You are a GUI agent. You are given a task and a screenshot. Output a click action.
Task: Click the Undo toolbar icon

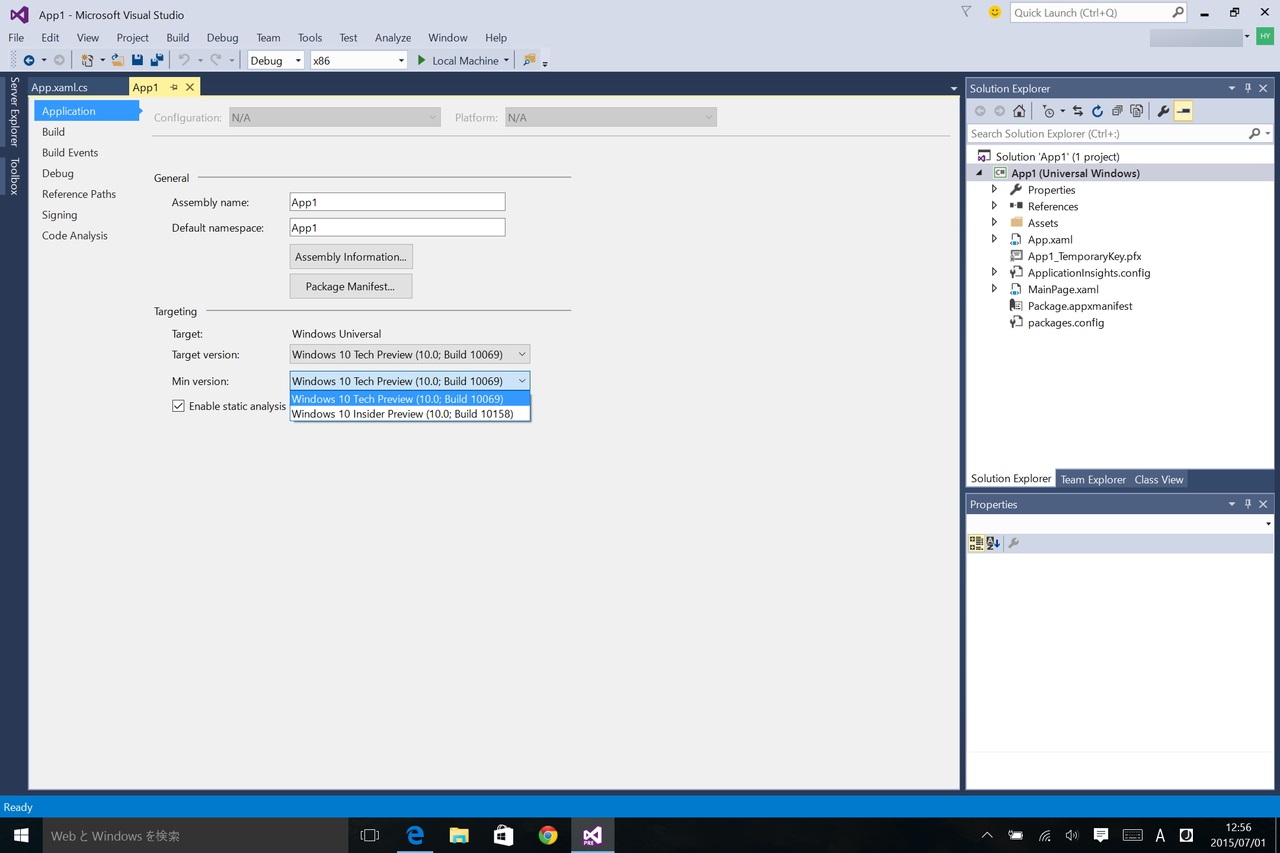click(184, 61)
